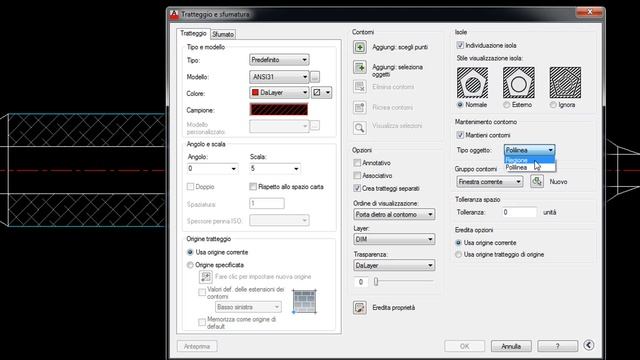Select Normale radio button
The height and width of the screenshot is (360, 640).
460,105
